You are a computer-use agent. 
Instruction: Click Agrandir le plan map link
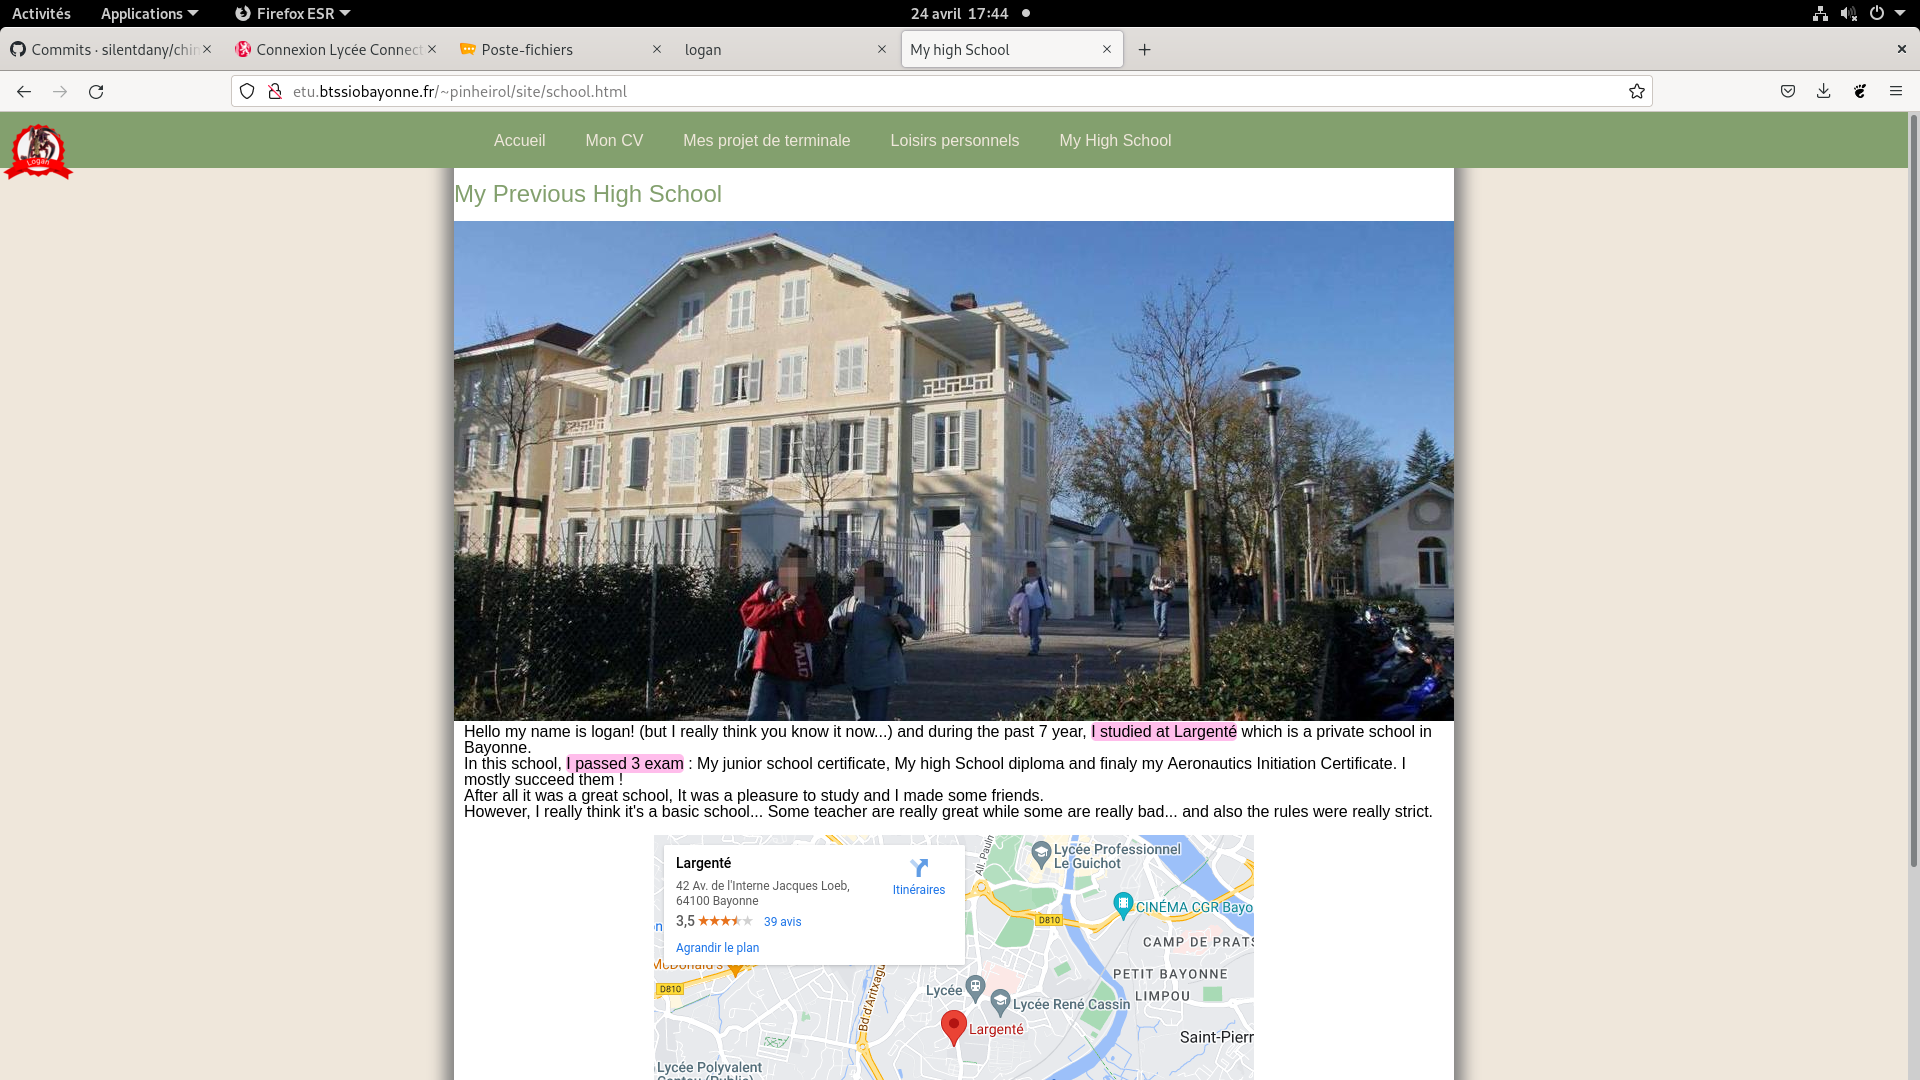click(x=717, y=948)
